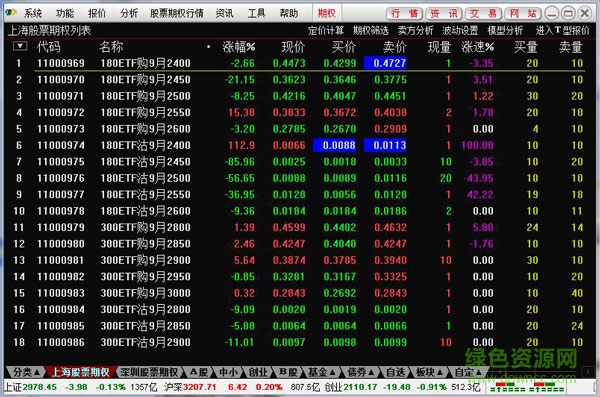The height and width of the screenshot is (397, 600).
Task: Open the column dropdown arrow beside 代码 header
Action: click(x=20, y=46)
